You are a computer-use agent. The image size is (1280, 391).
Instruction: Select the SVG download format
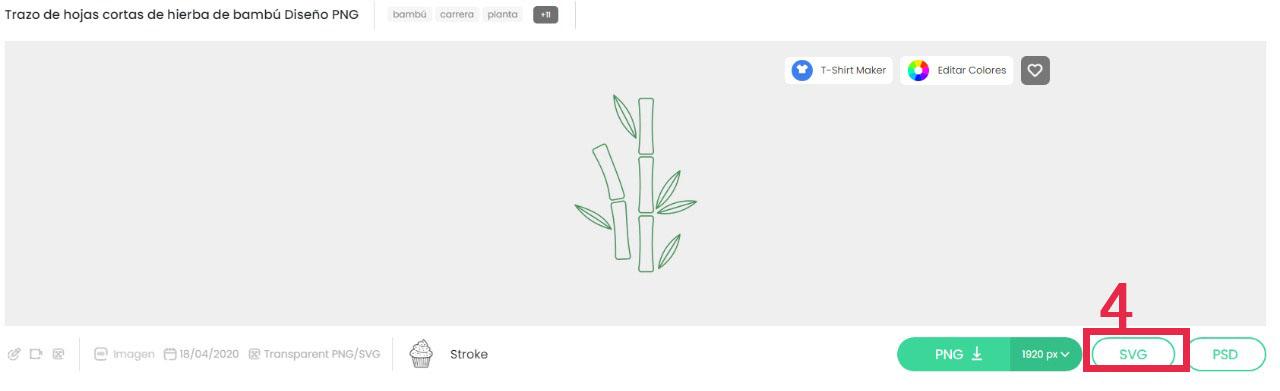click(1133, 354)
